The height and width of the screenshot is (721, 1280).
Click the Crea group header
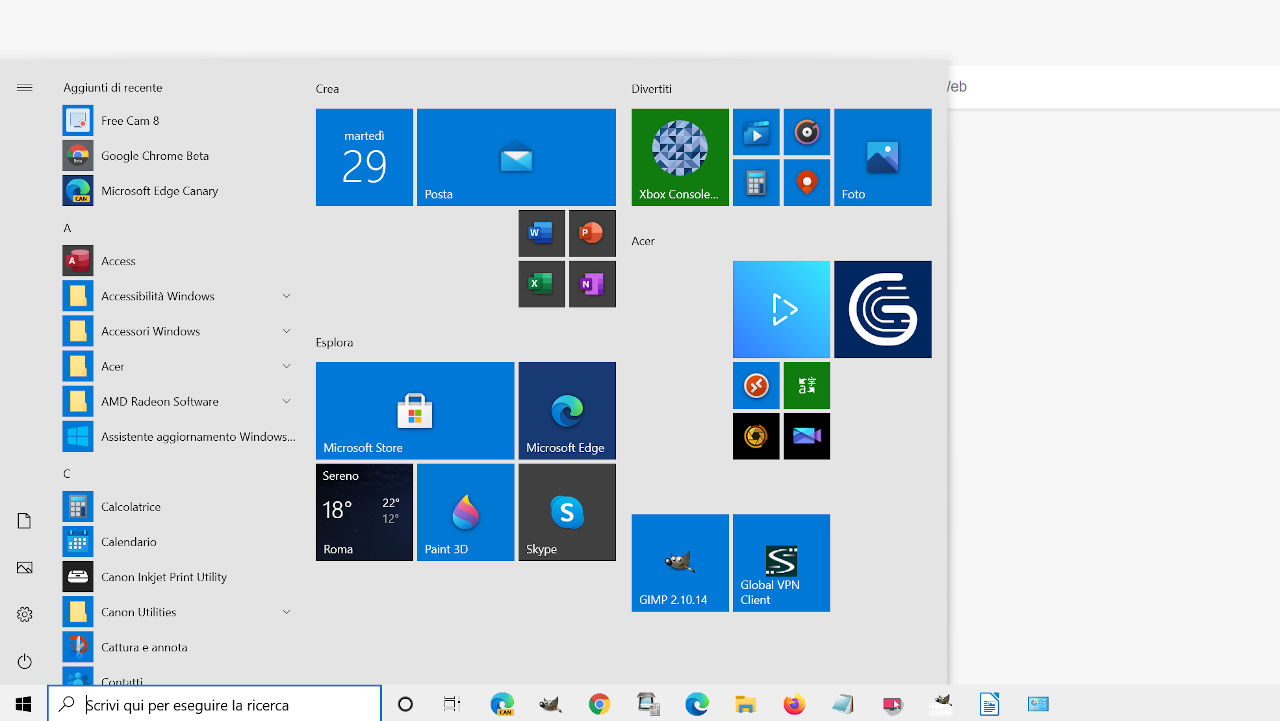327,89
